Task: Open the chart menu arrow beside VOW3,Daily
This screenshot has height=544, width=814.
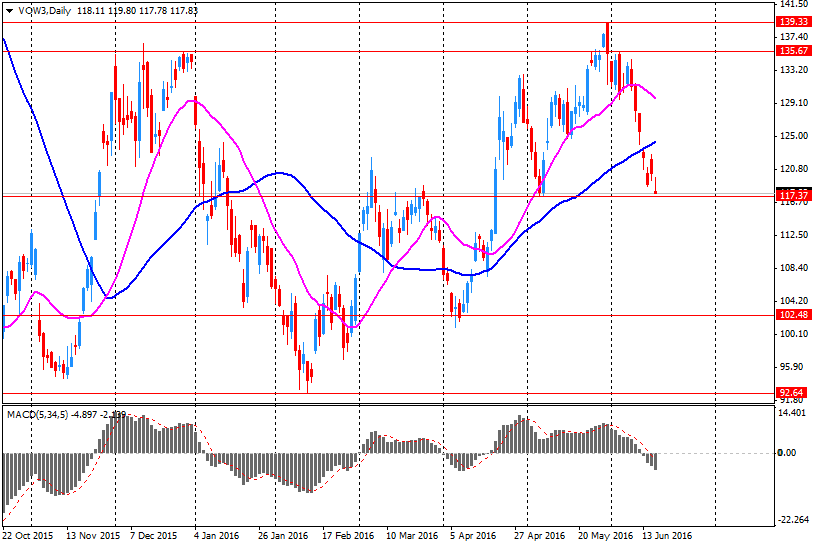Action: pyautogui.click(x=9, y=11)
